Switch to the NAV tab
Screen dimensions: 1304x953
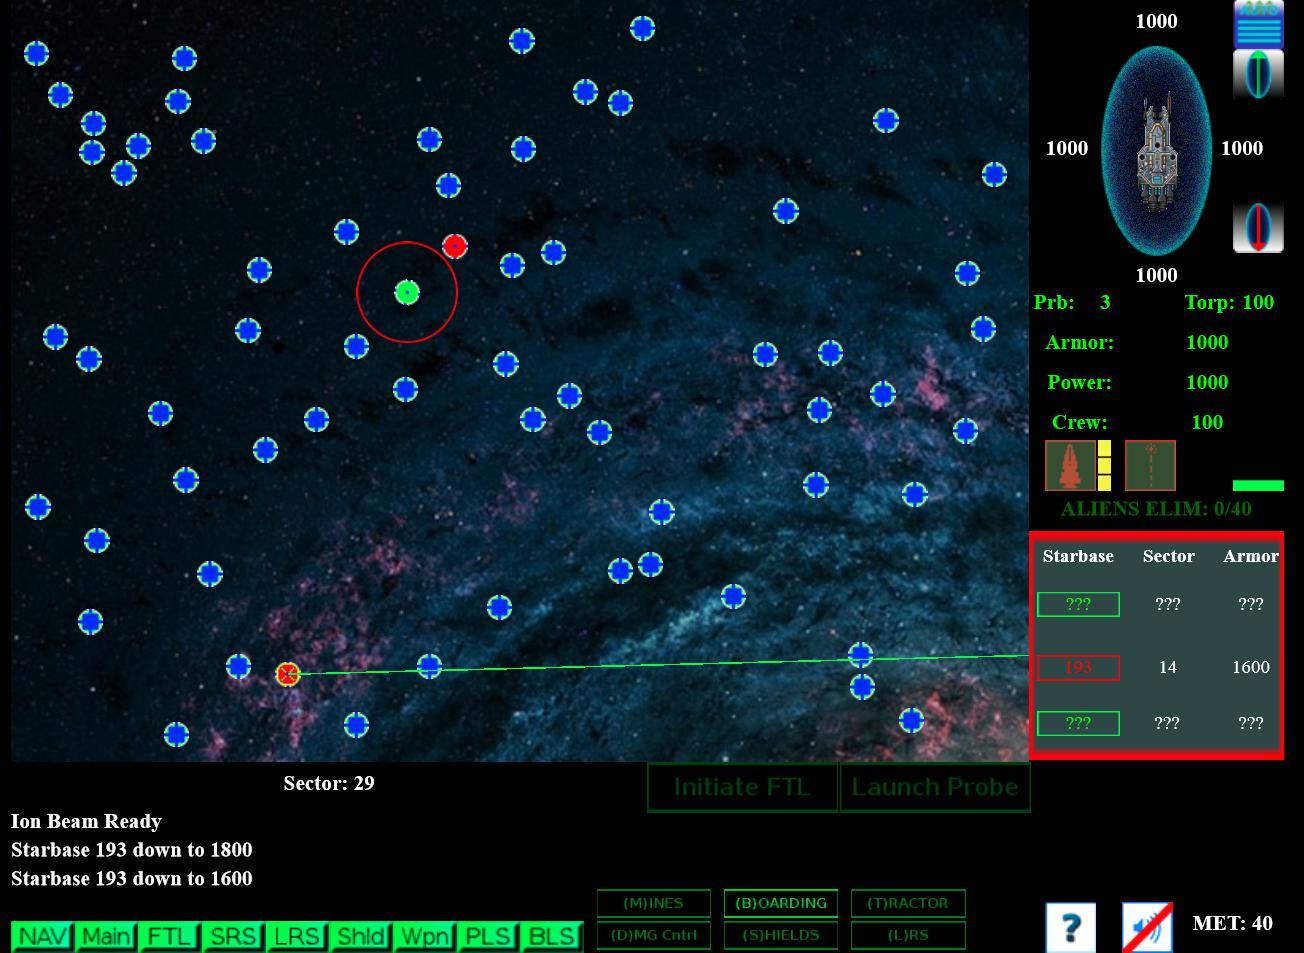[42, 936]
